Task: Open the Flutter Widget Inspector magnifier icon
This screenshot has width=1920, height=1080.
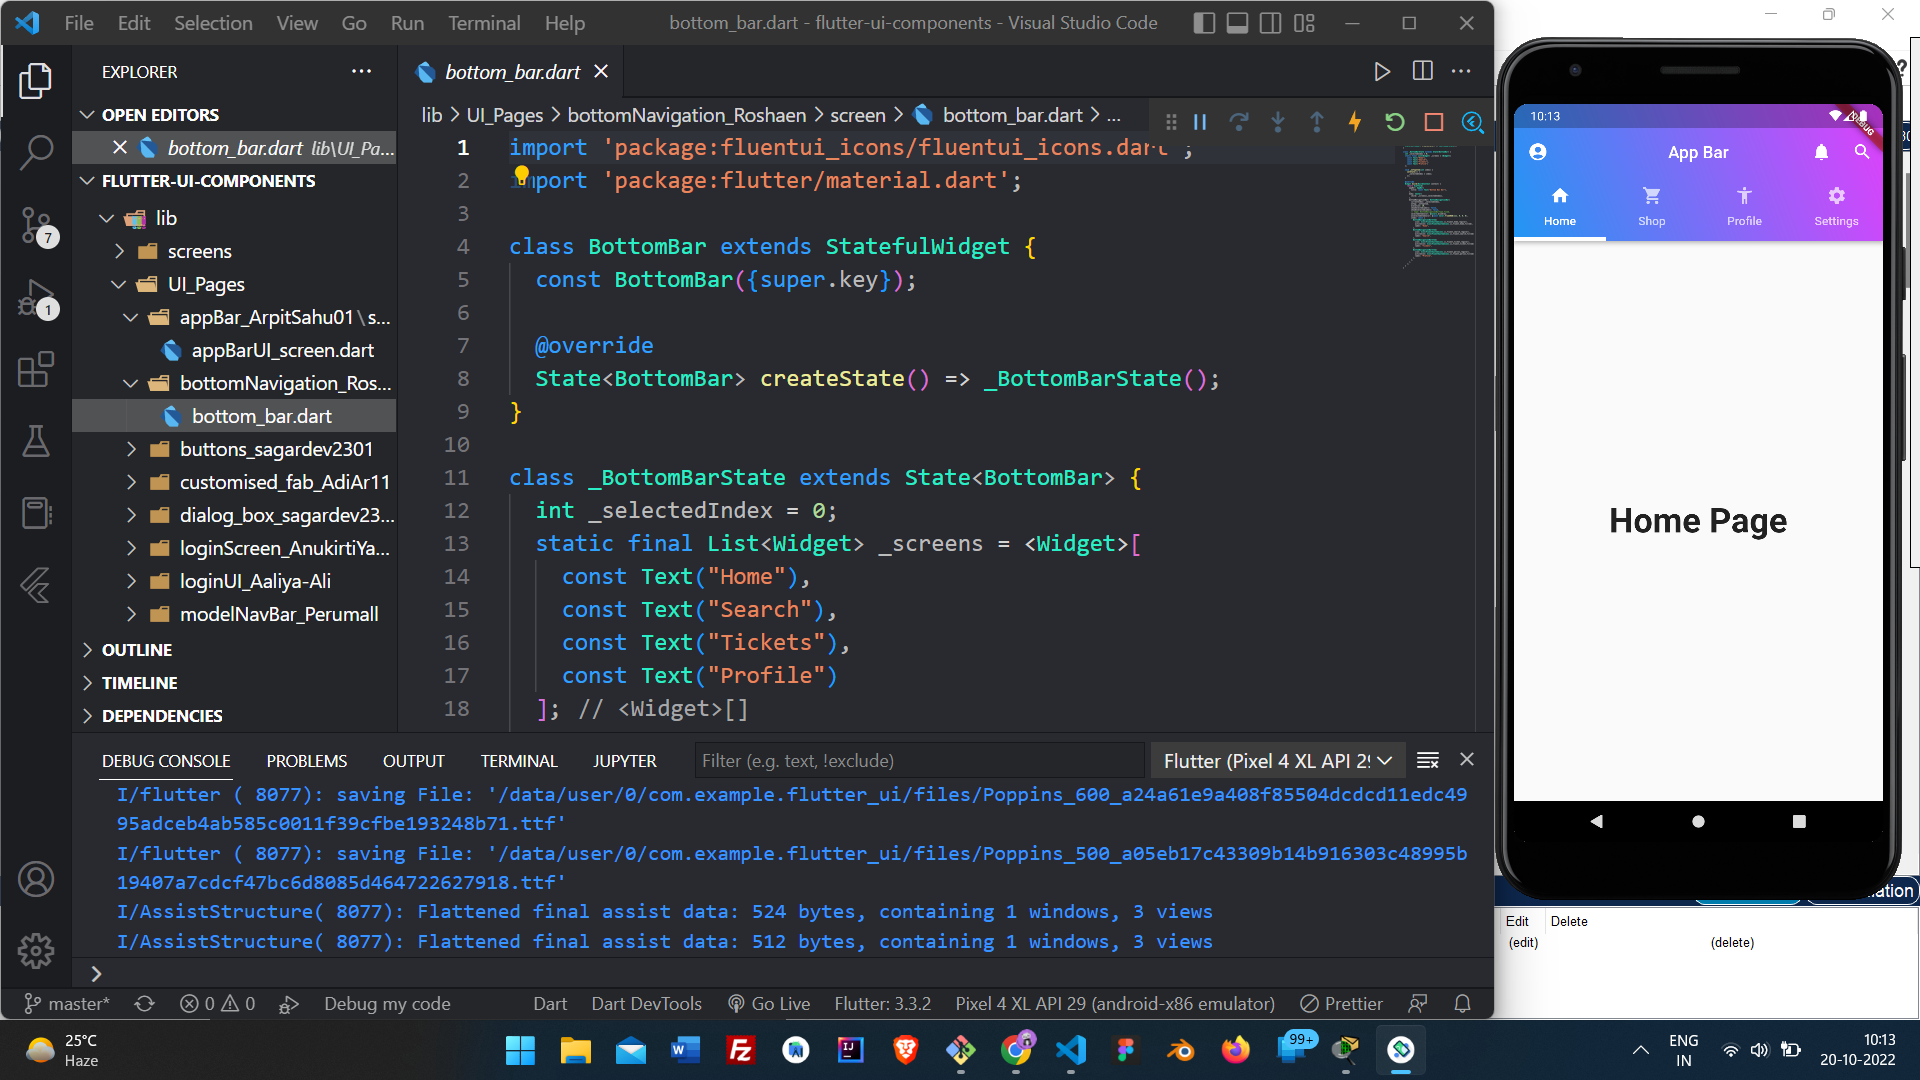Action: coord(1471,122)
